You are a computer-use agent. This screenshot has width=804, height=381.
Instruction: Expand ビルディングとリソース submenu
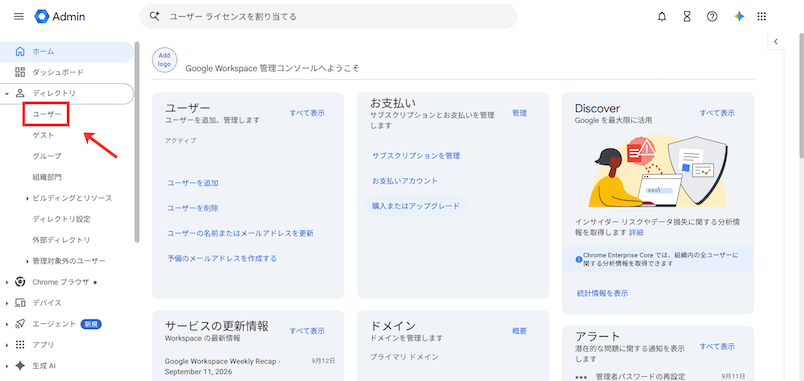27,198
